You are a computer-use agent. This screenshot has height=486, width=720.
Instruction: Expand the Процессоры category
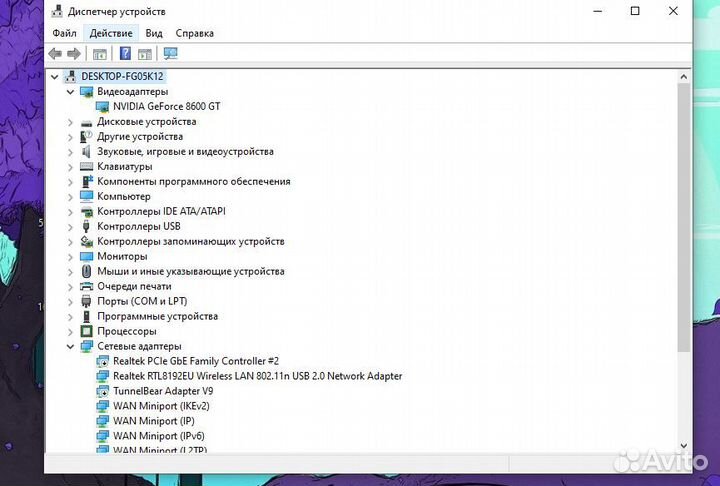70,332
